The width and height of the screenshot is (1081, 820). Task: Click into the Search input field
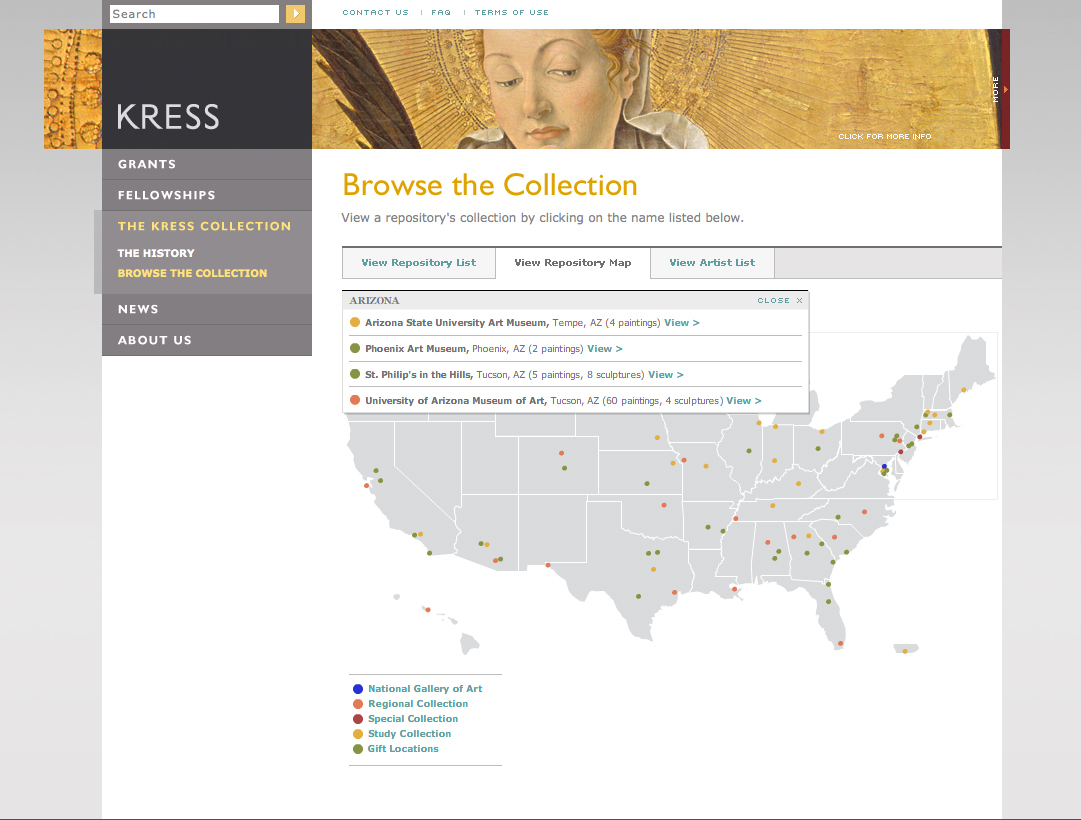[x=194, y=14]
